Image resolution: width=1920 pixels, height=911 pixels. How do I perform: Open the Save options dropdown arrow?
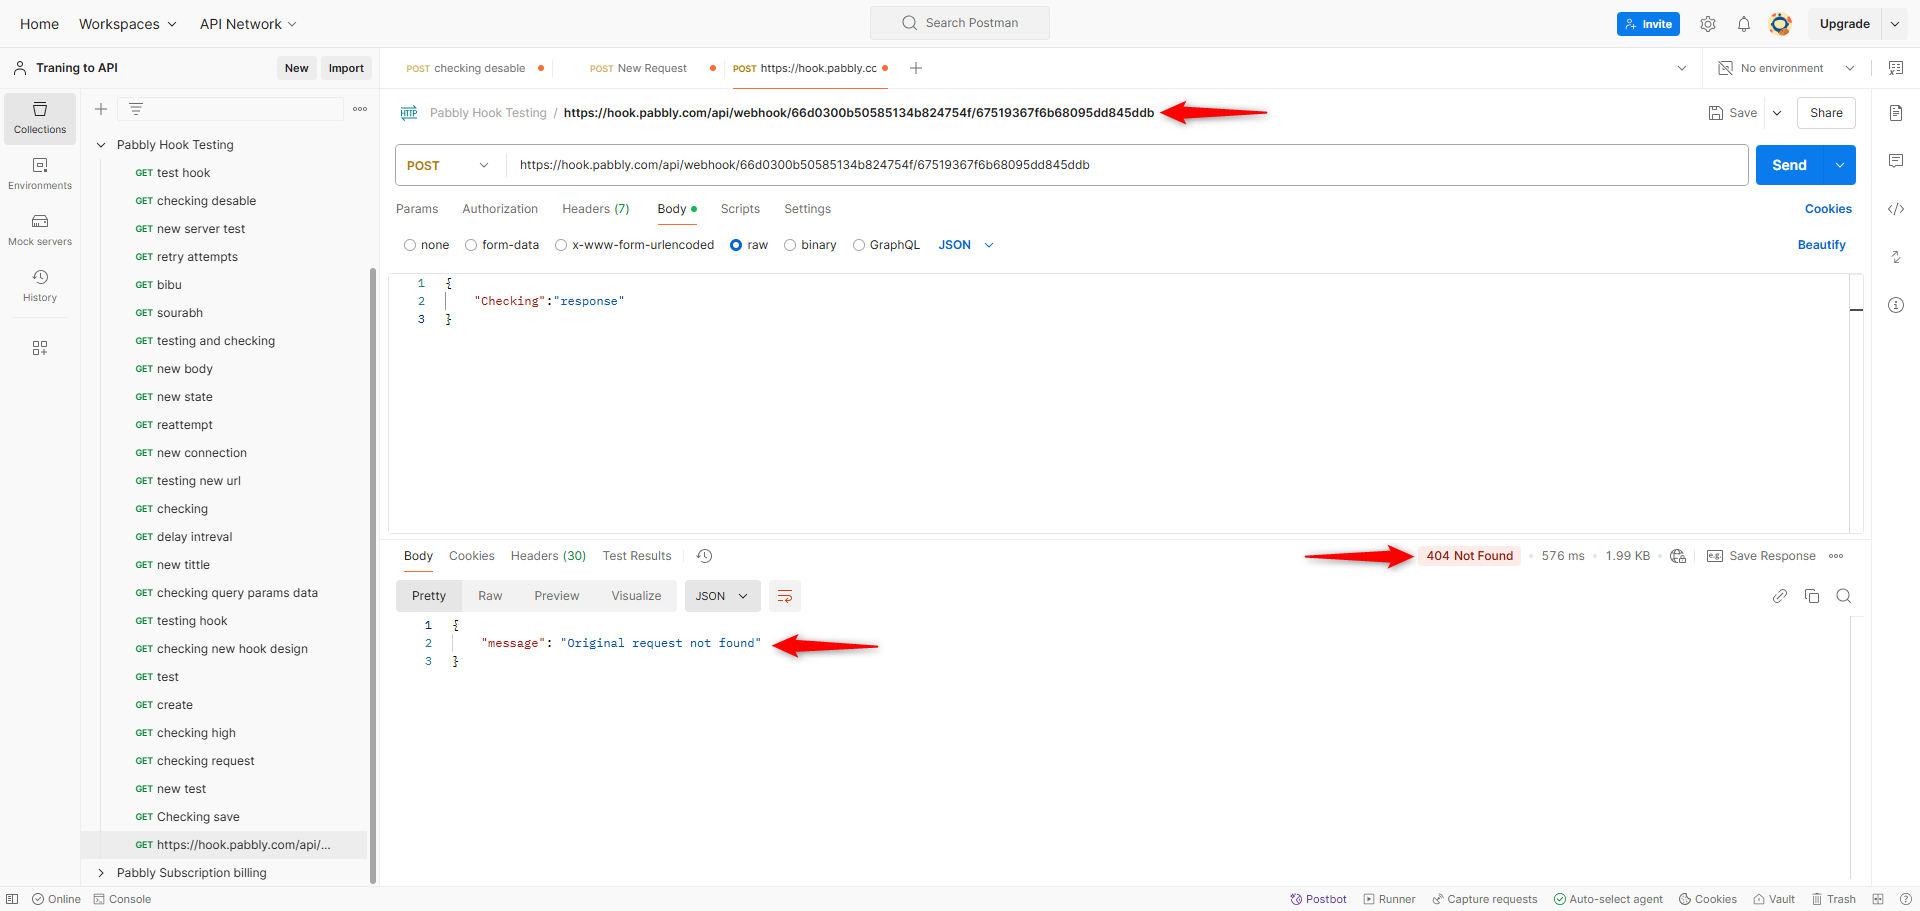click(1777, 113)
